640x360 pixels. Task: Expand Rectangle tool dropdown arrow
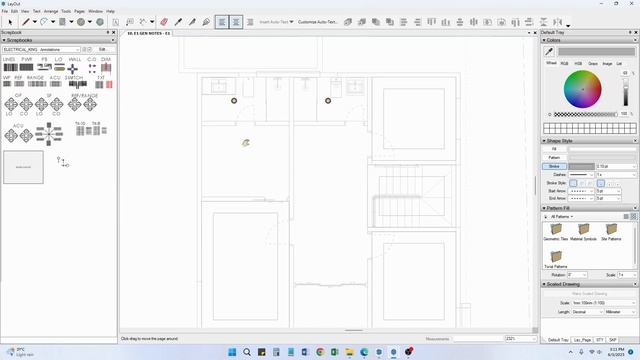[x=71, y=22]
